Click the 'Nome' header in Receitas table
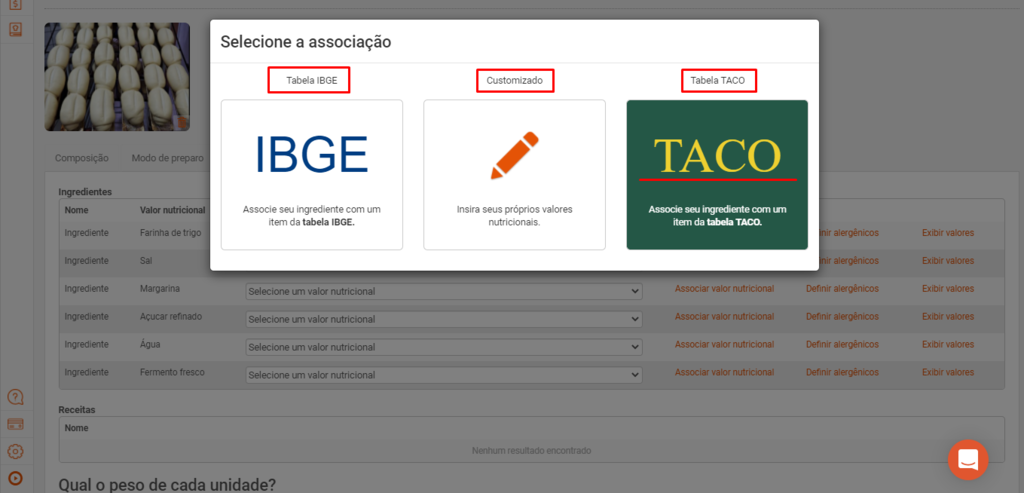Image resolution: width=1024 pixels, height=493 pixels. (76, 428)
